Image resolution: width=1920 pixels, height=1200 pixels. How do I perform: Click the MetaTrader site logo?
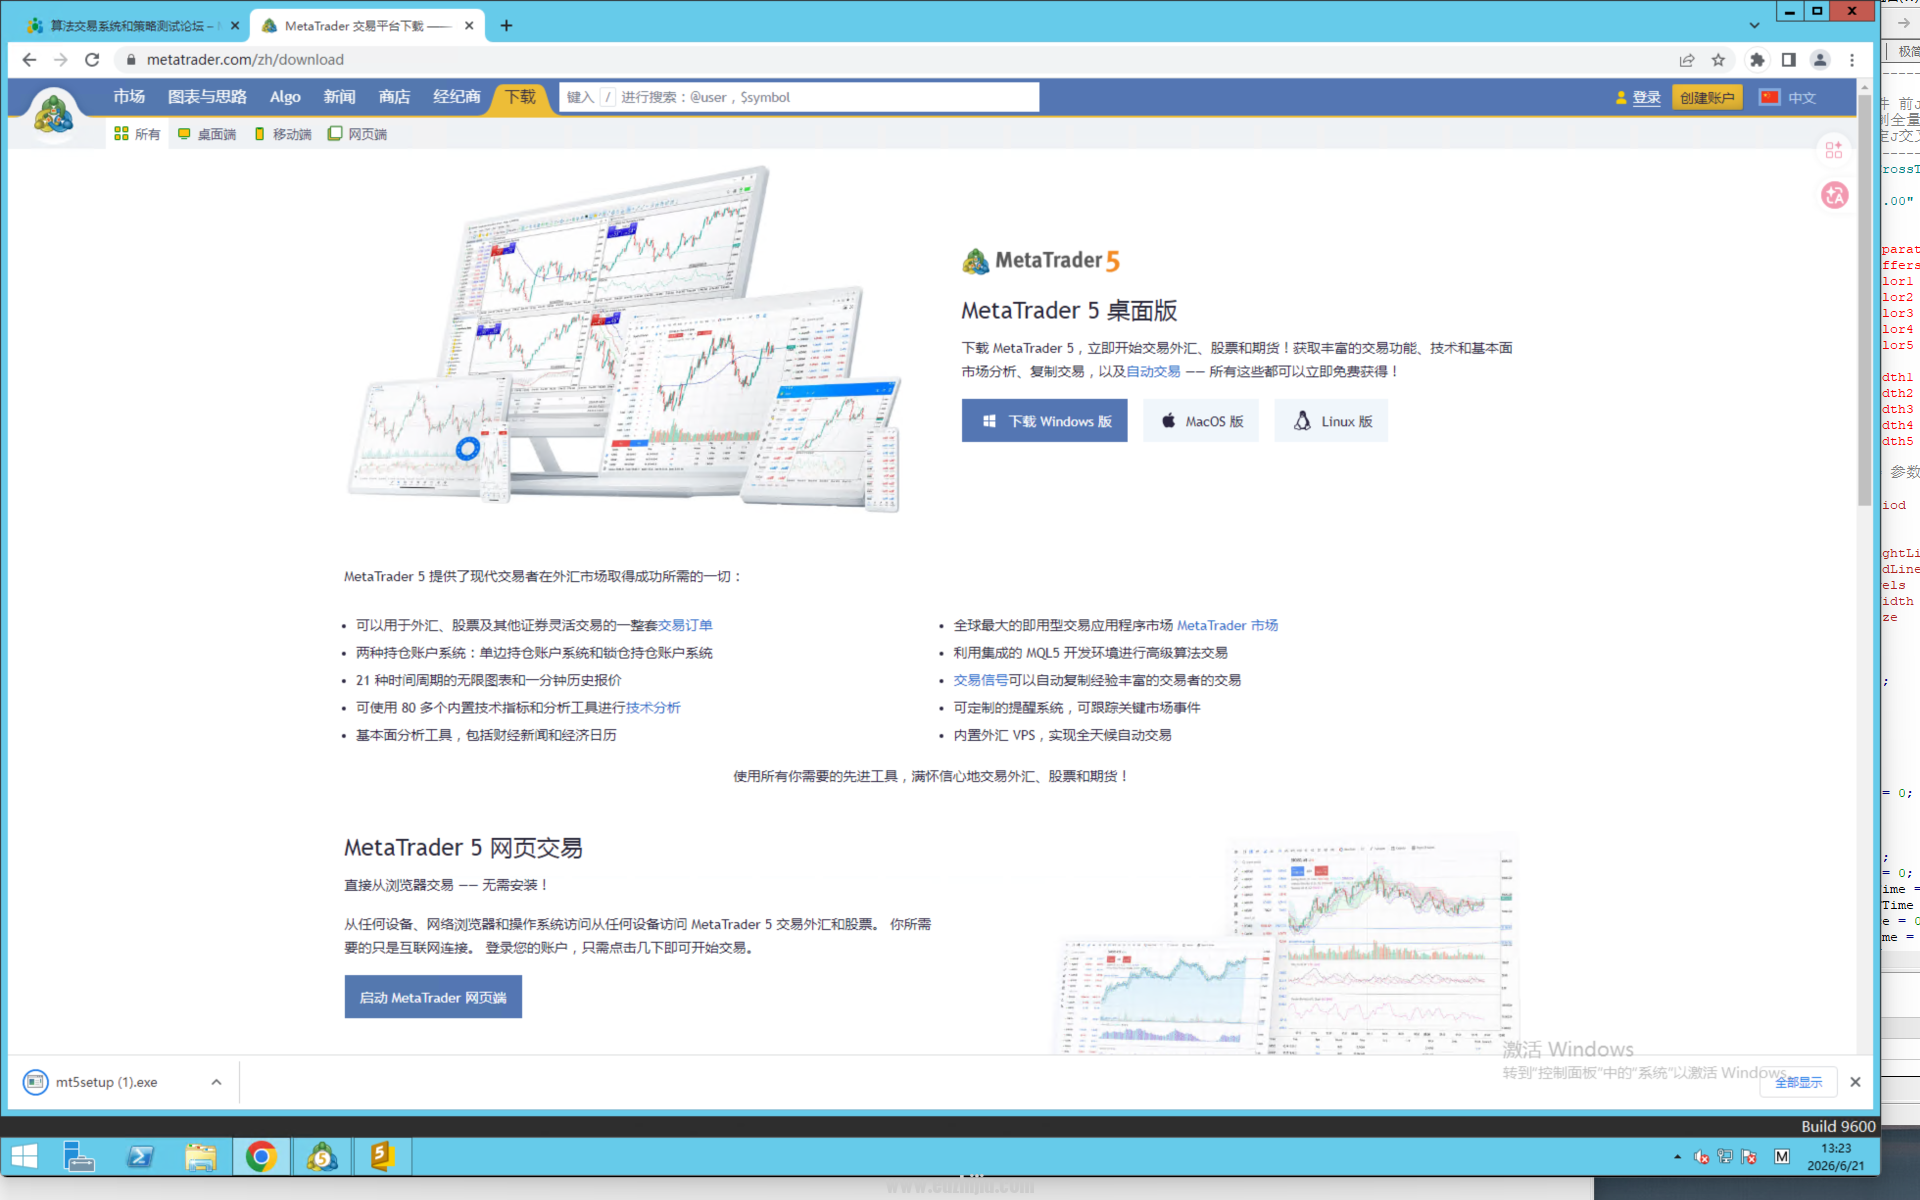54,115
